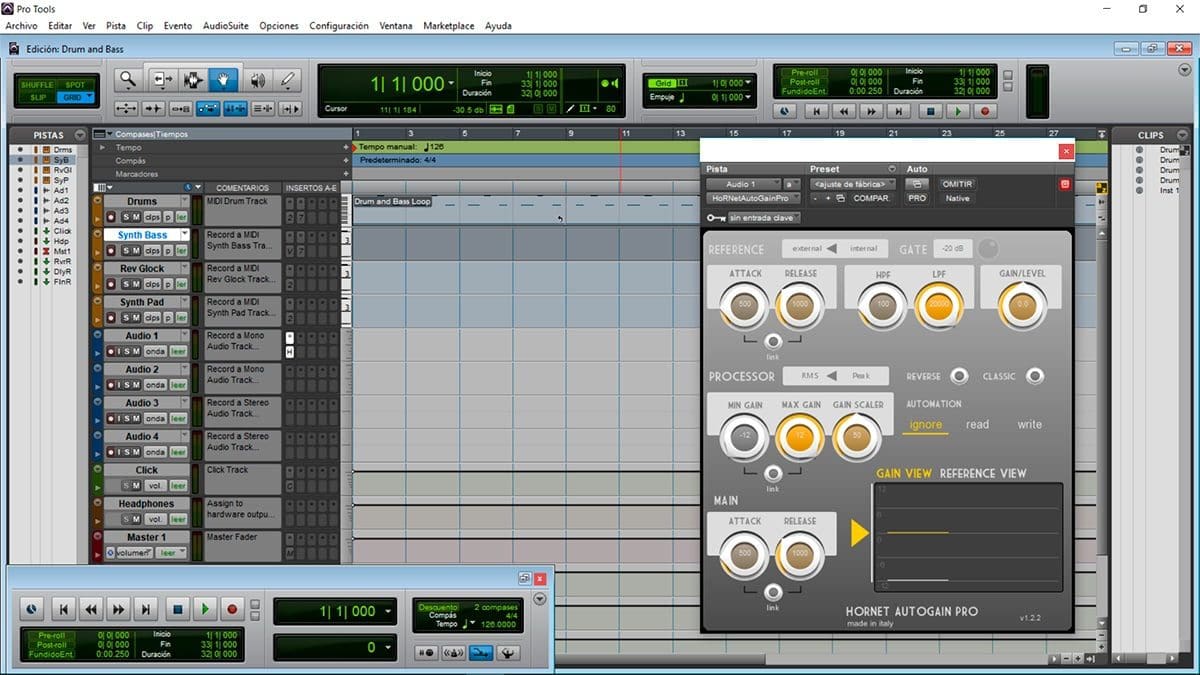Enable Shuffle edit mode
Image resolution: width=1200 pixels, height=675 pixels.
point(37,85)
